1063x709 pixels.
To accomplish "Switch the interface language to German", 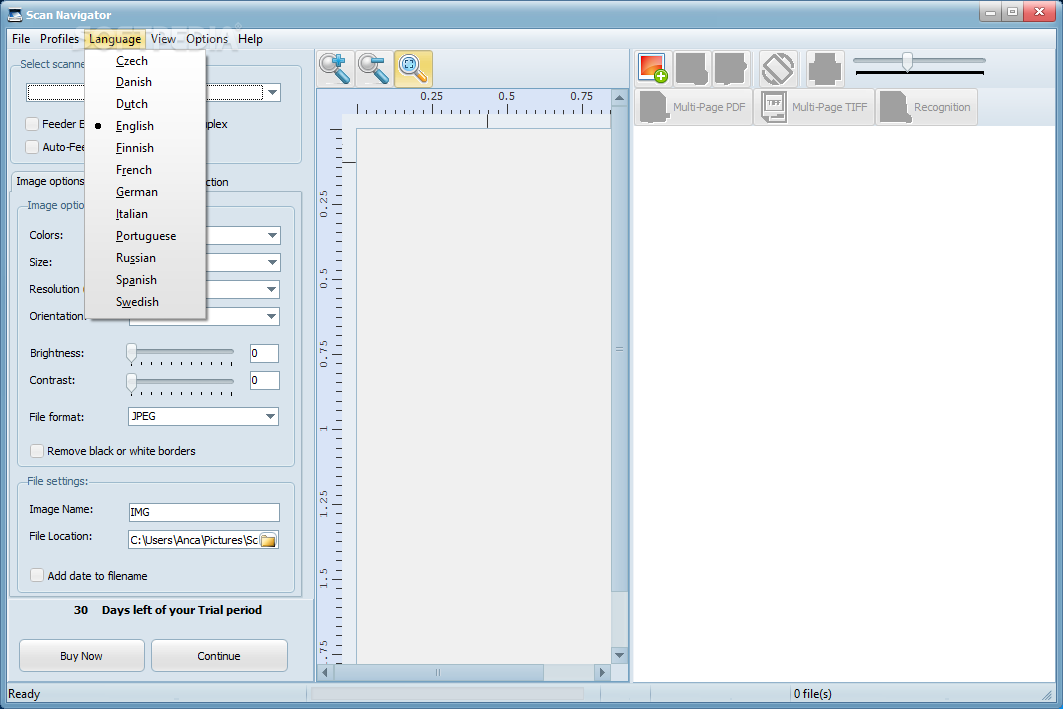I will point(145,192).
